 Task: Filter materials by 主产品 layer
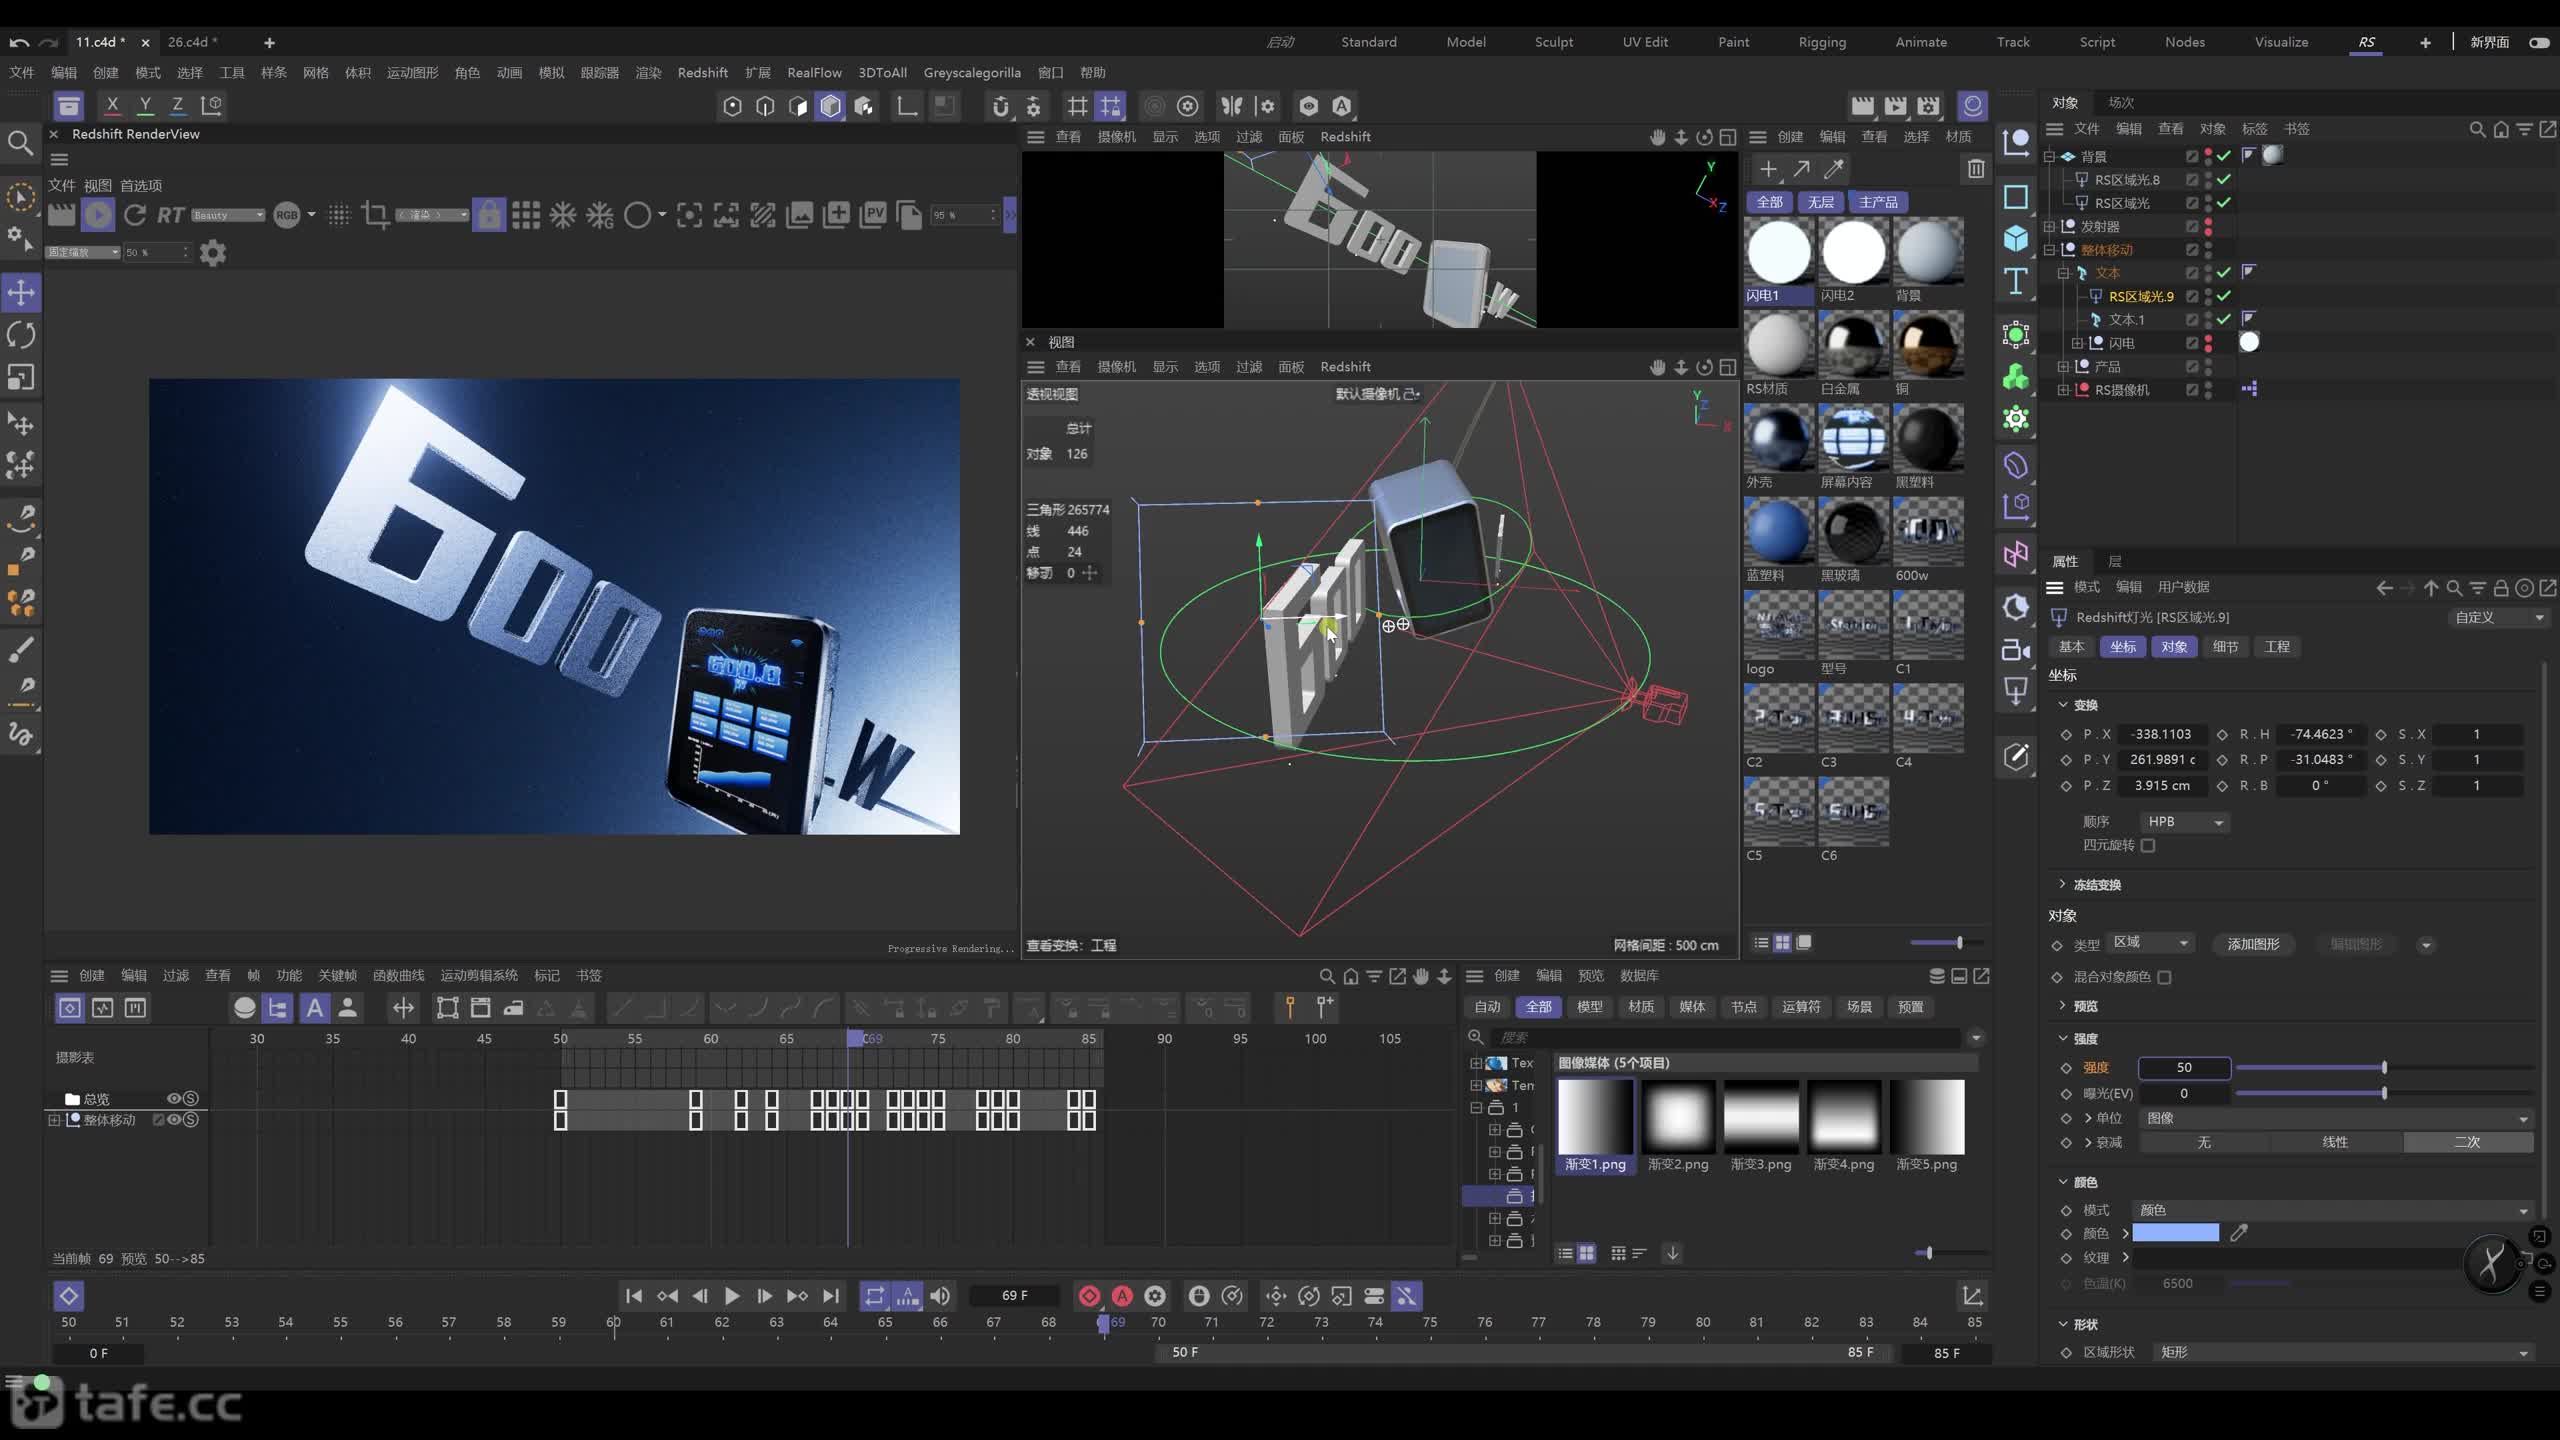(x=1877, y=202)
